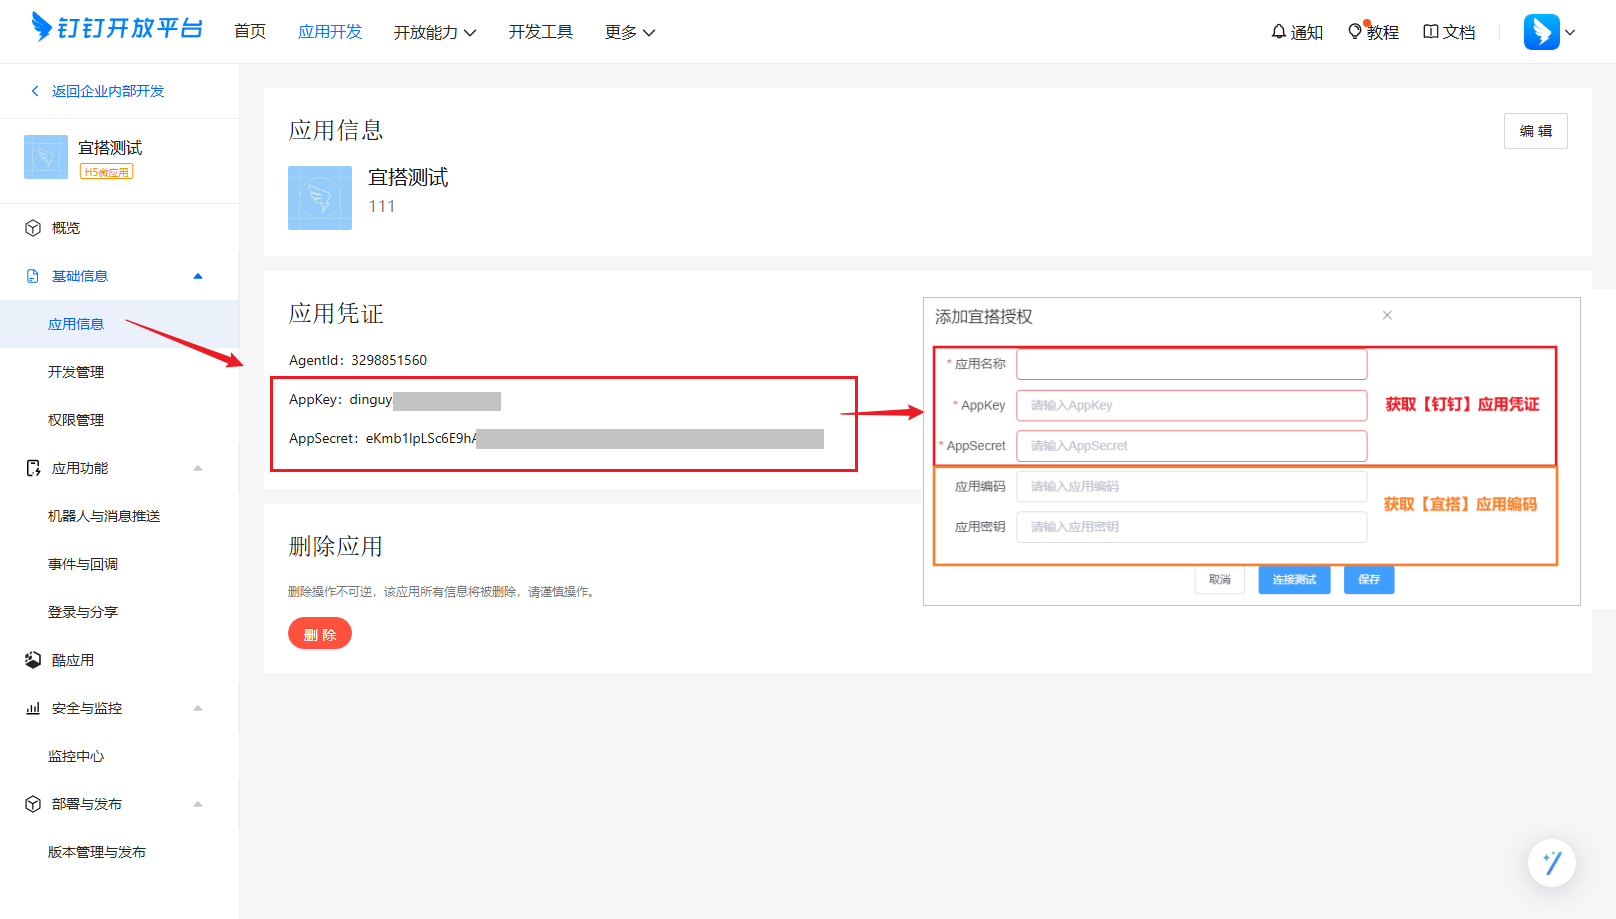1616x919 pixels.
Task: Focus the 应用名称 field in 添加宜搭授权
Action: click(1192, 364)
